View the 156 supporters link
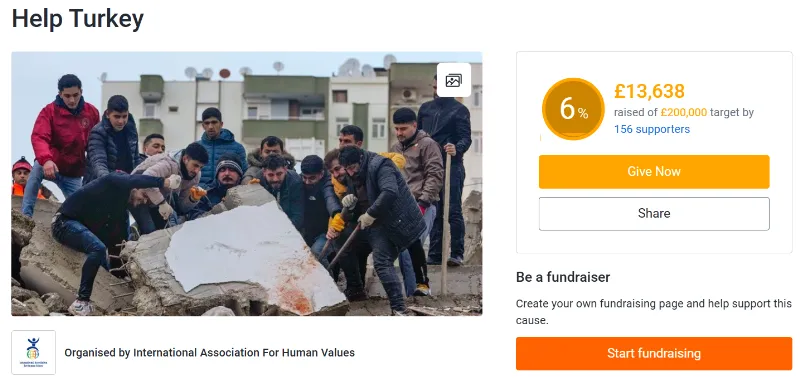Screen dimensions: 800x380 [x=652, y=130]
